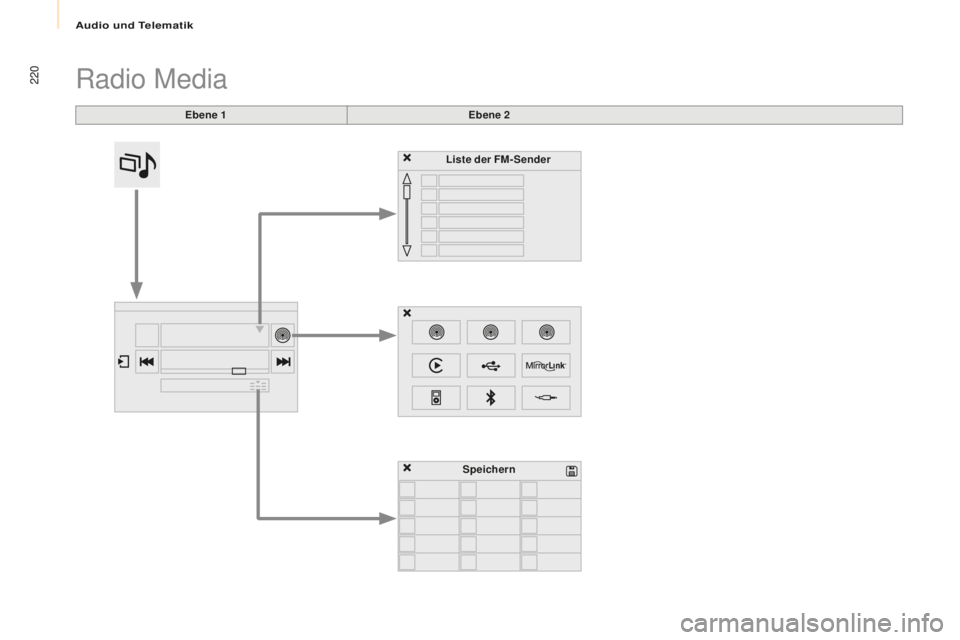Click the Liste der FM-Sender title

(498, 159)
